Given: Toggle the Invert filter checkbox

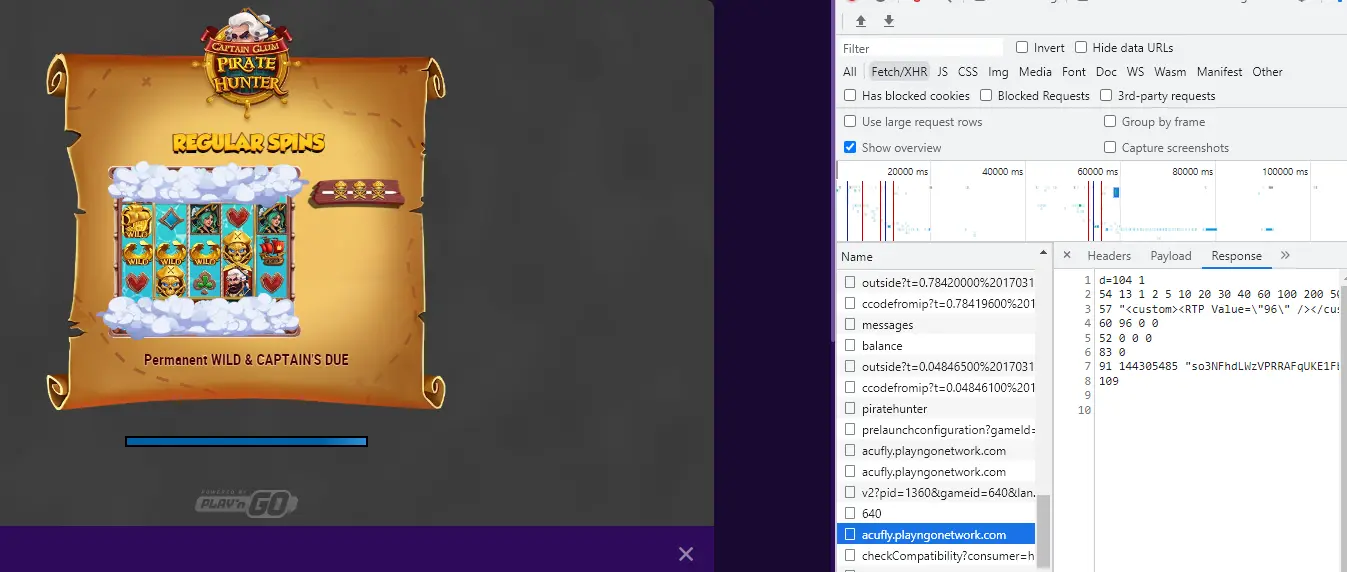Looking at the screenshot, I should click(x=1022, y=47).
